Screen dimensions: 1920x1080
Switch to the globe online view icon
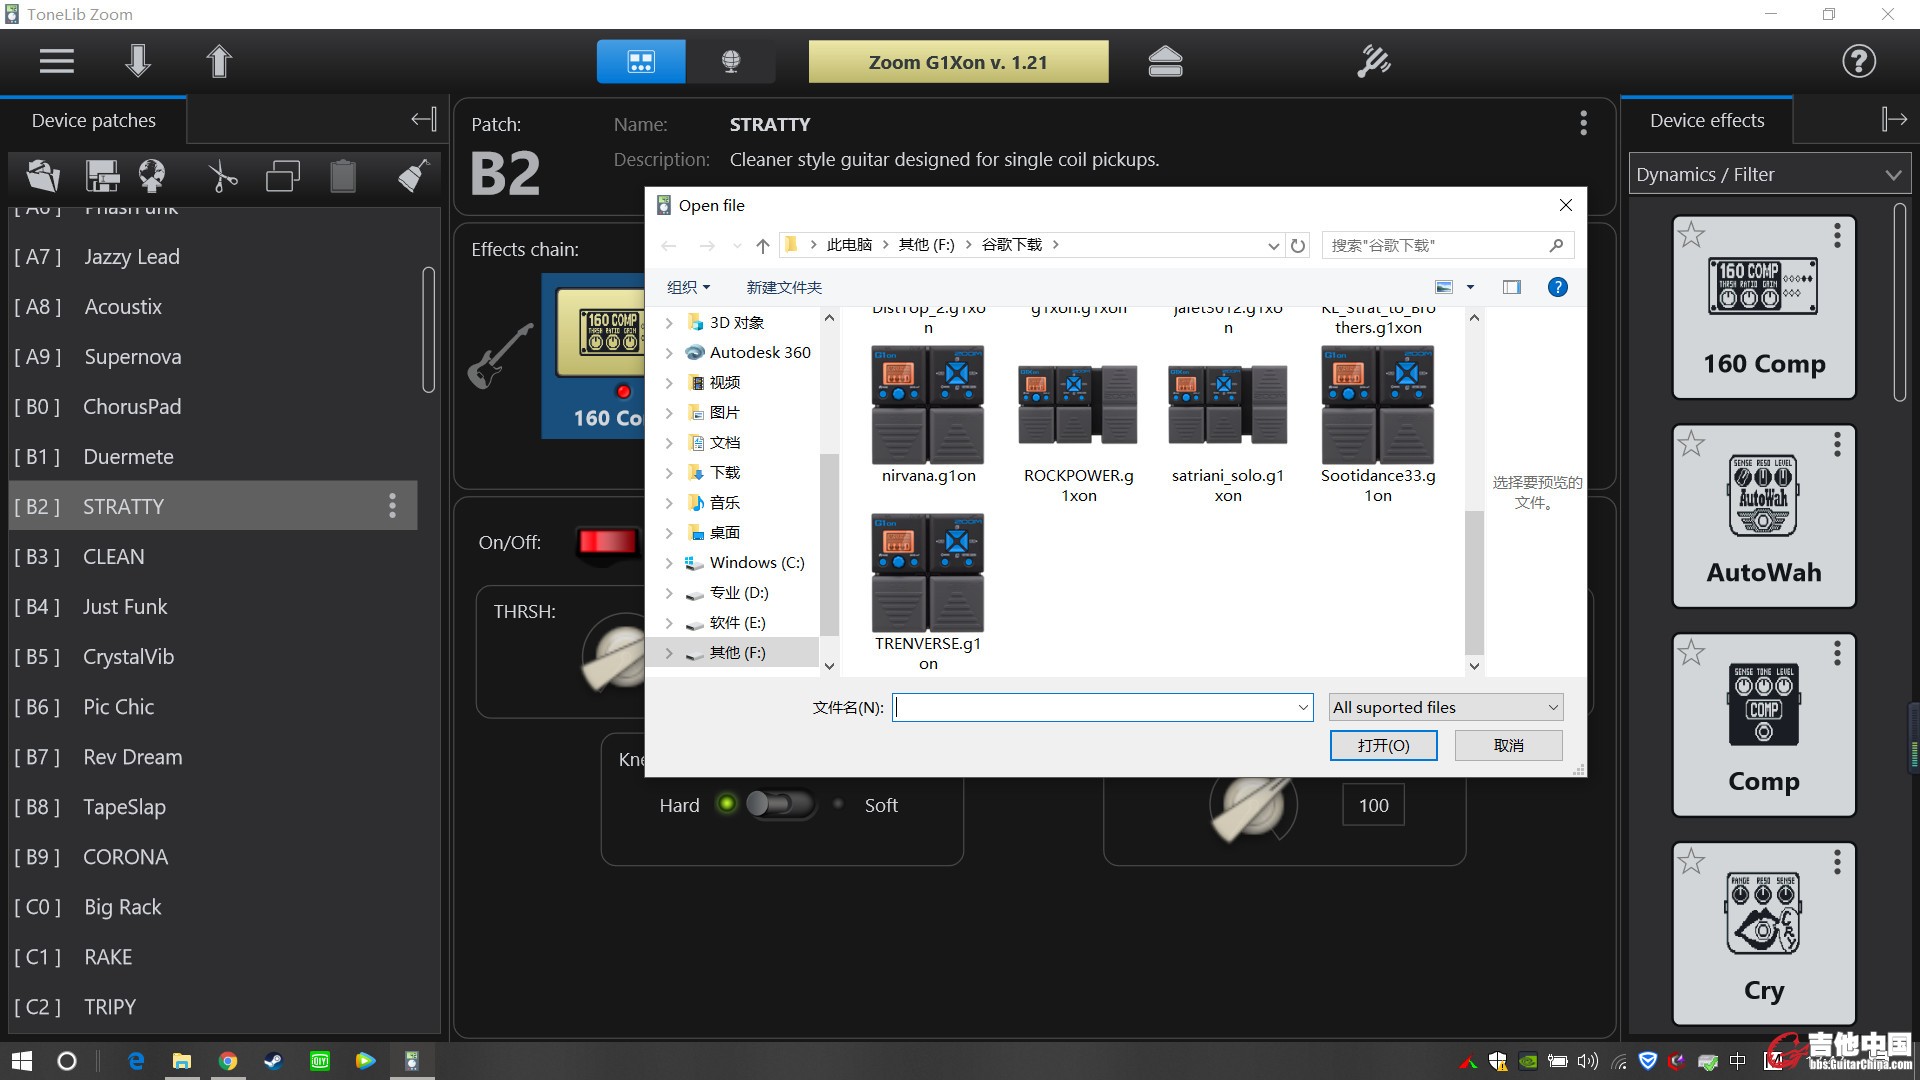(731, 61)
